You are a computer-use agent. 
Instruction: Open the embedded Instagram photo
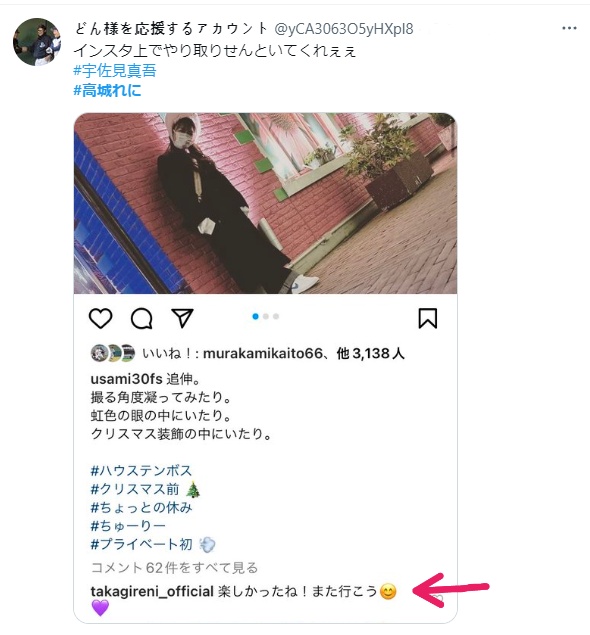pyautogui.click(x=265, y=203)
